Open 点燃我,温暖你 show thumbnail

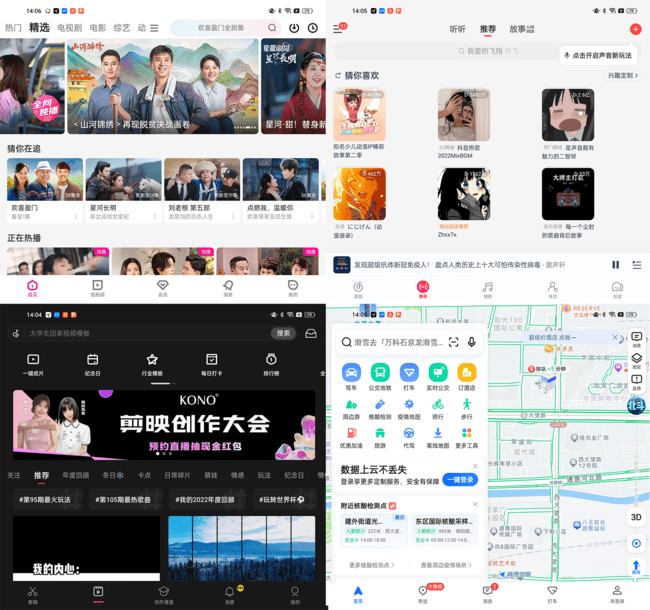(x=281, y=179)
